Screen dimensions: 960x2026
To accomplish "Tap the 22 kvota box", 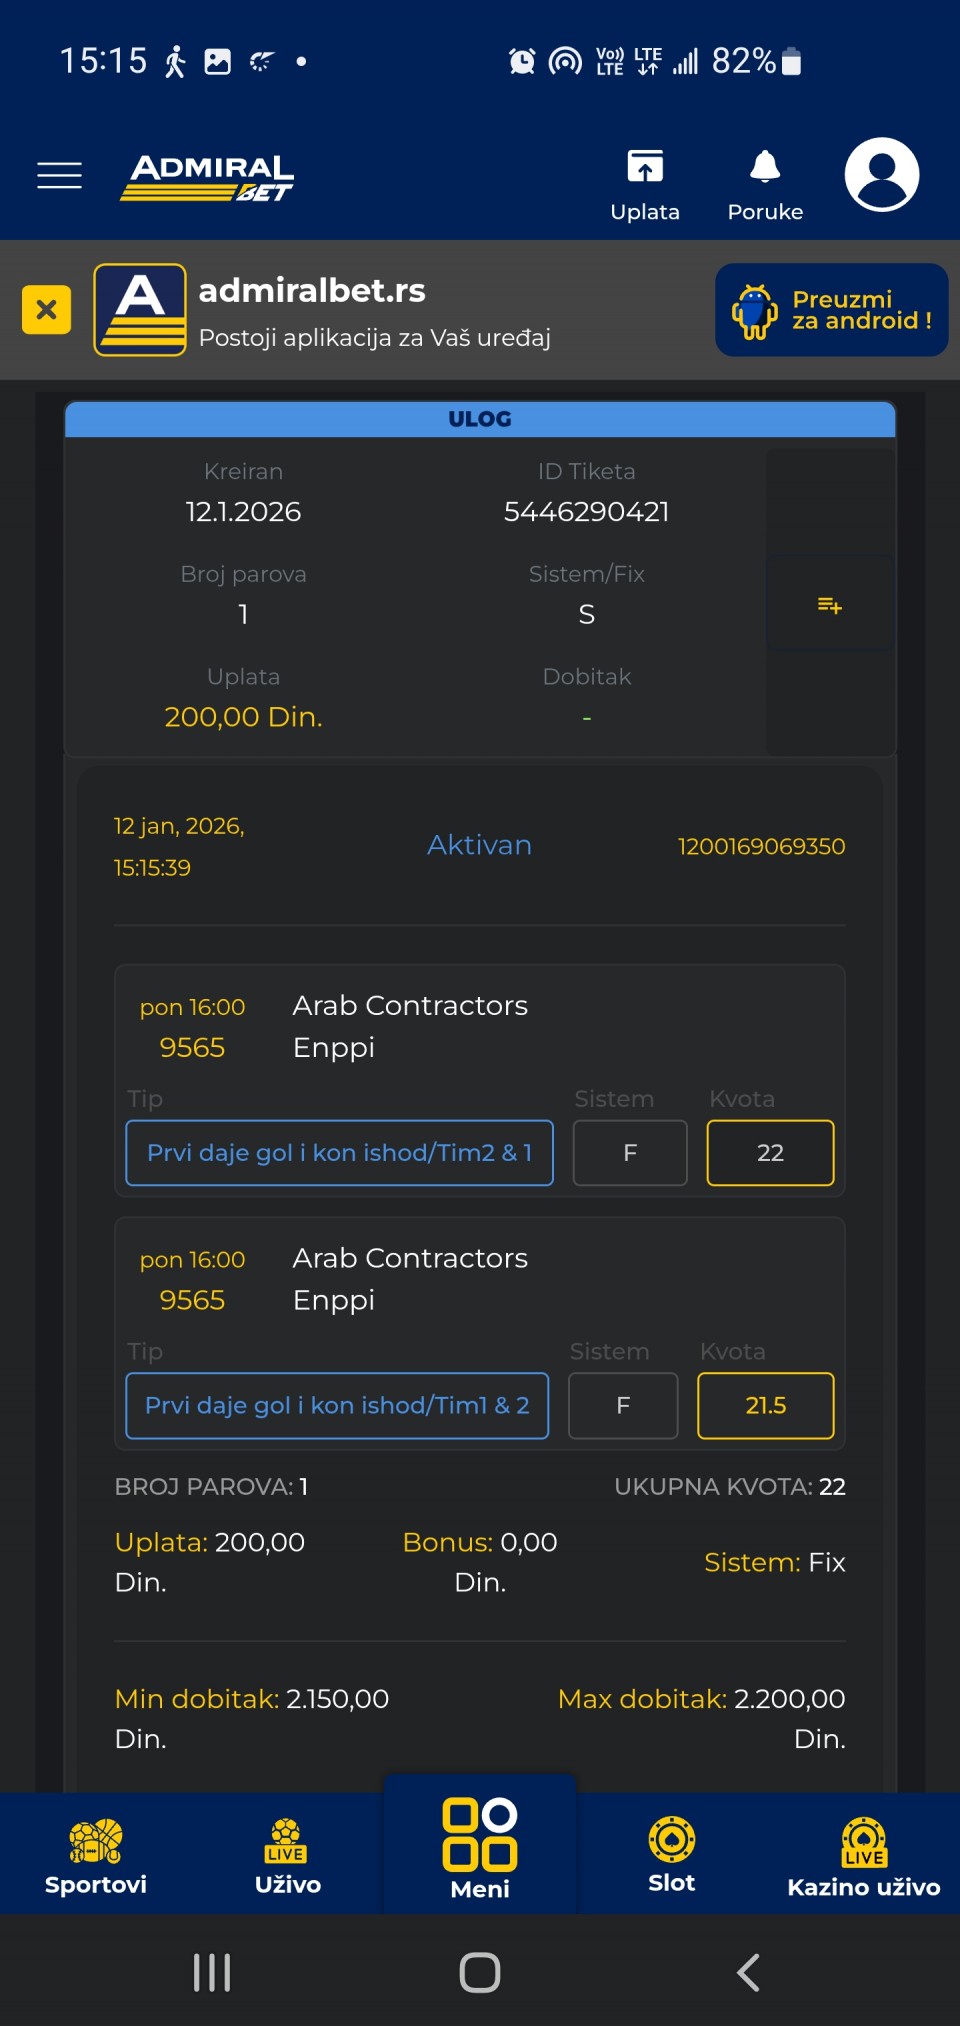I will tap(770, 1153).
